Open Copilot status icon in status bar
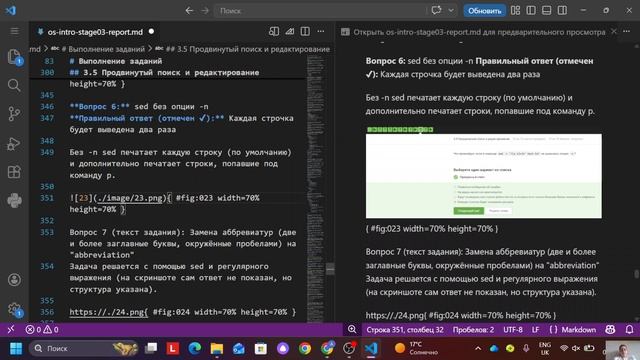The width and height of the screenshot is (640, 360). tap(610, 329)
